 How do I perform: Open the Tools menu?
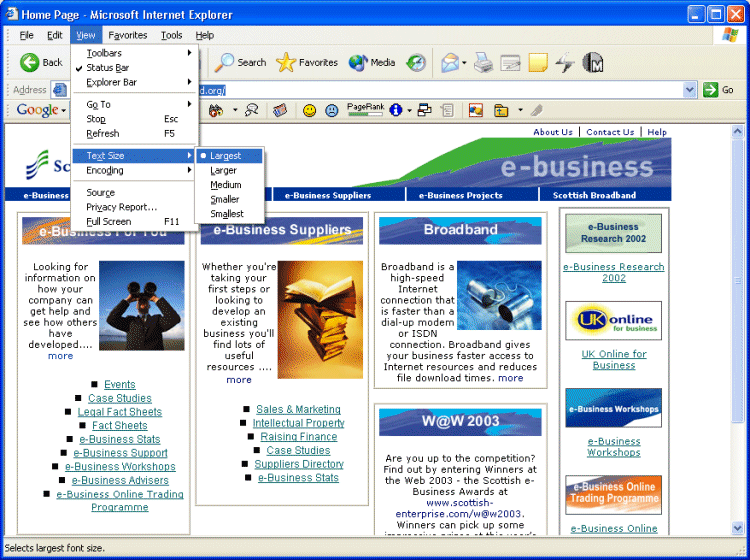click(171, 35)
